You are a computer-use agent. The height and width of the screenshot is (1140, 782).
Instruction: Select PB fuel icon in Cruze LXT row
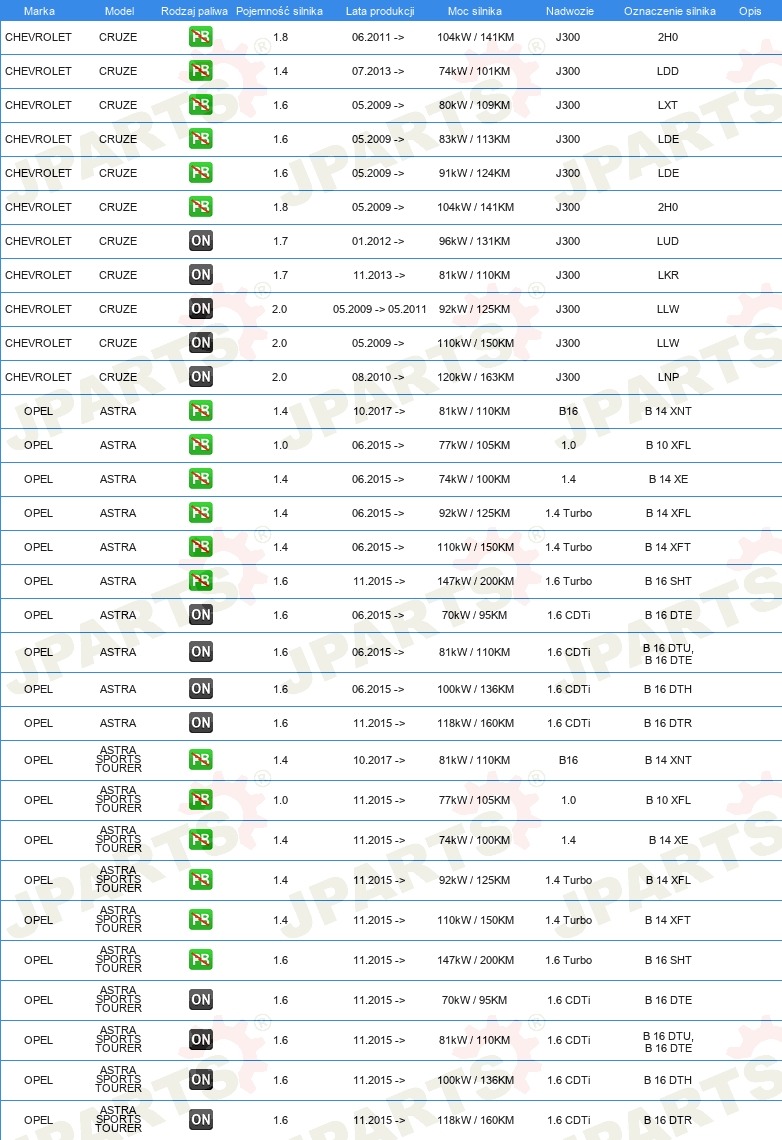[x=201, y=105]
